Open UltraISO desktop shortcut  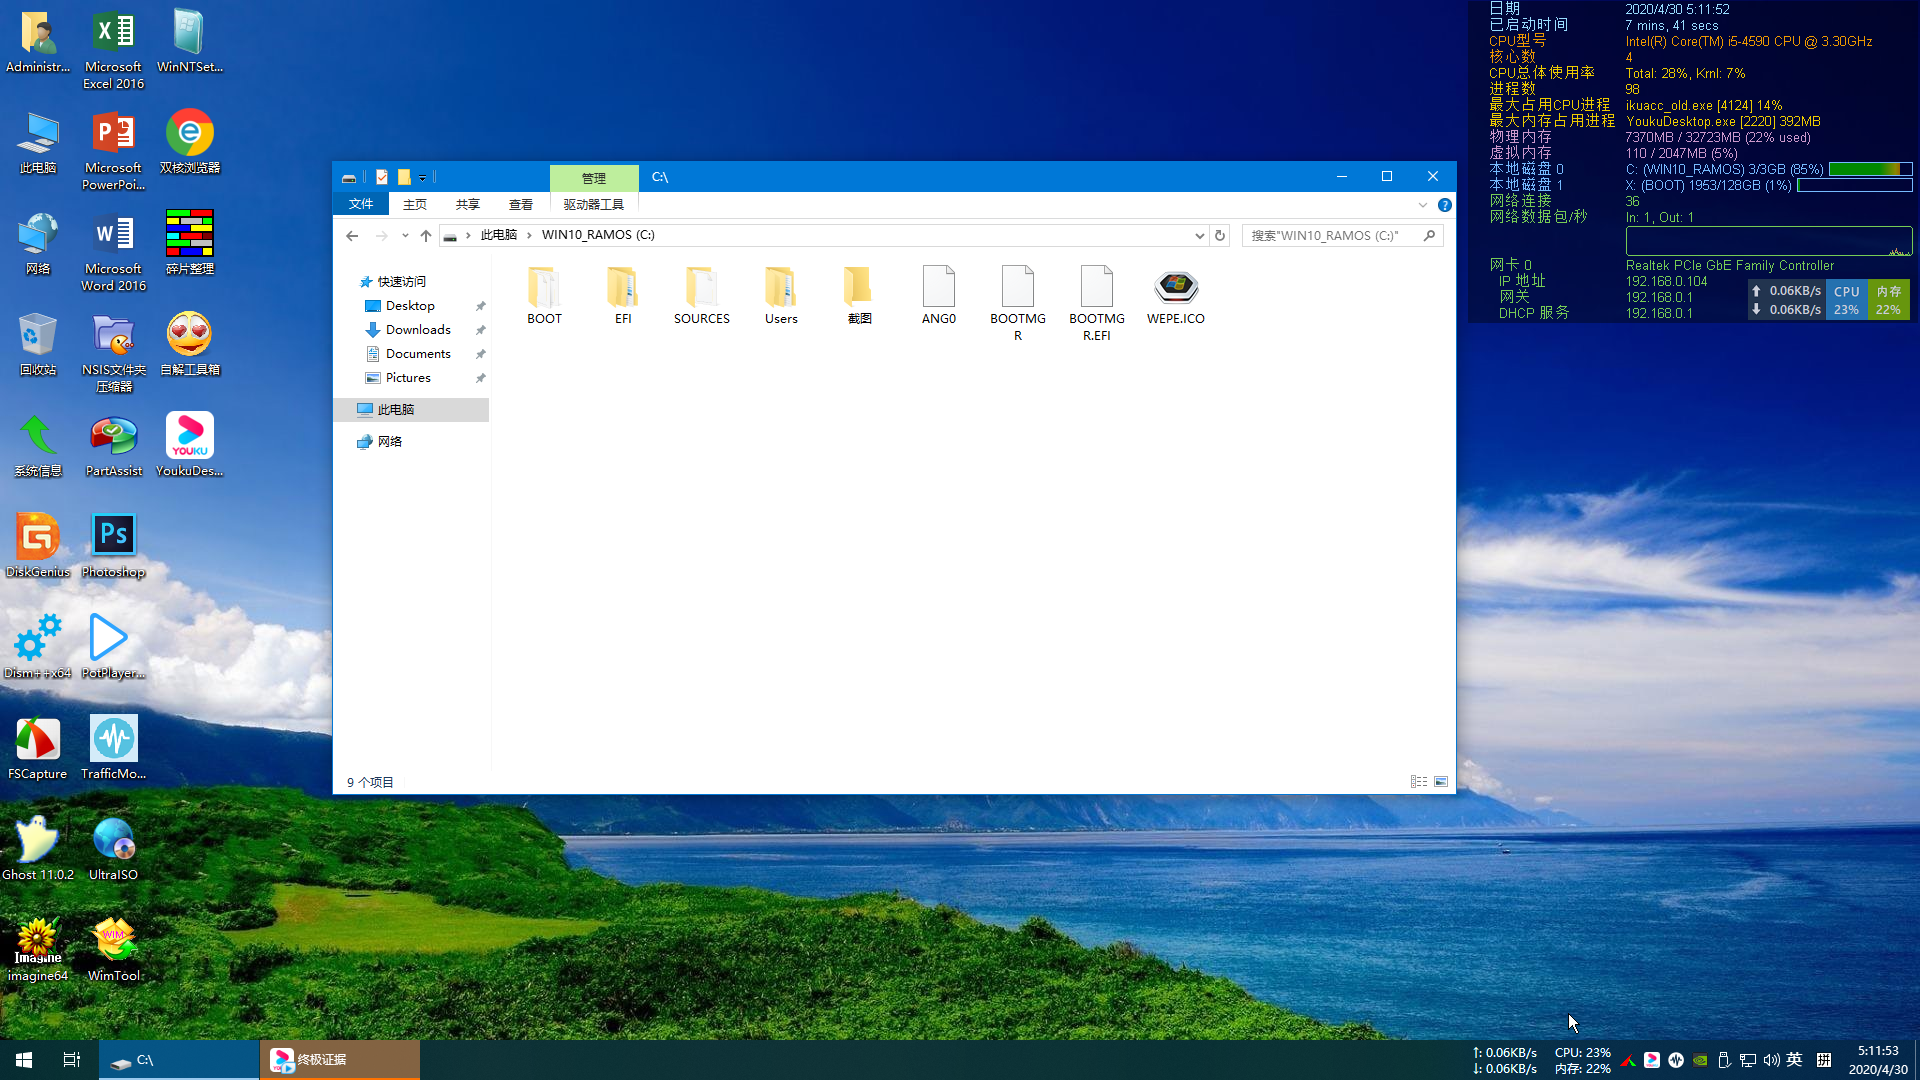[114, 849]
